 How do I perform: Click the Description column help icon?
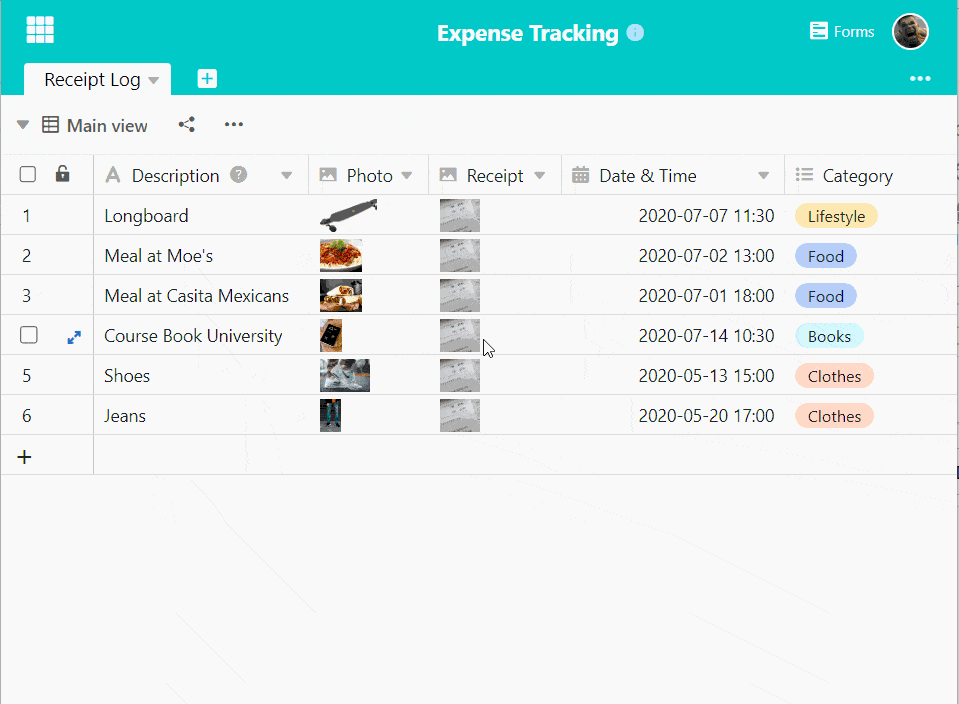pos(238,175)
